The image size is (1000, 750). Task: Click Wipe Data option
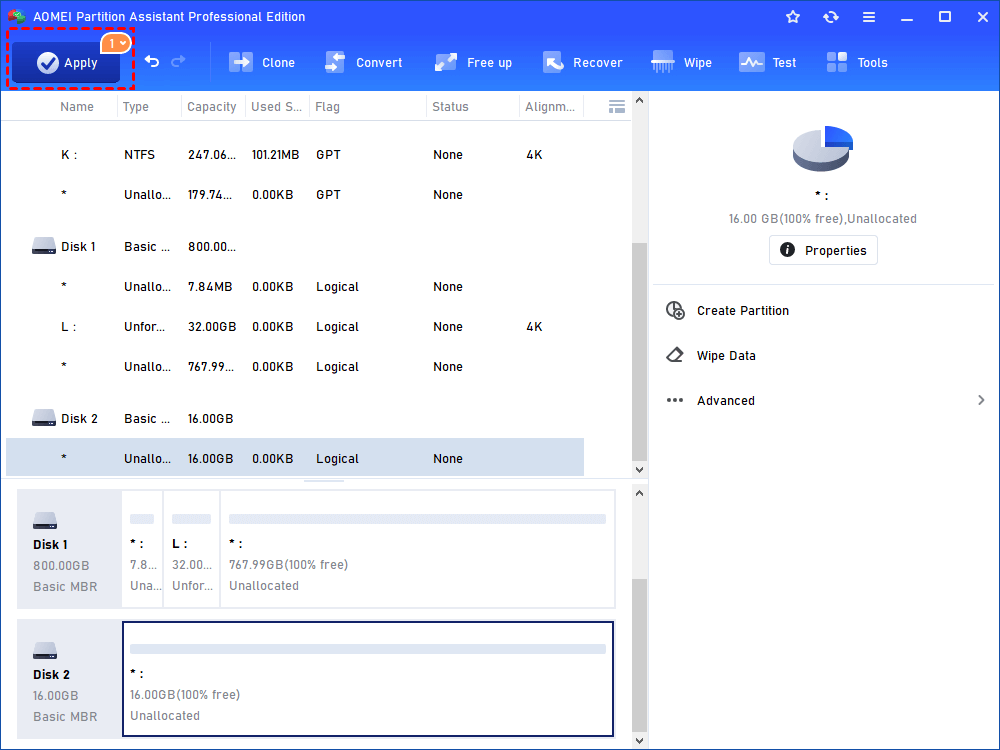(726, 356)
